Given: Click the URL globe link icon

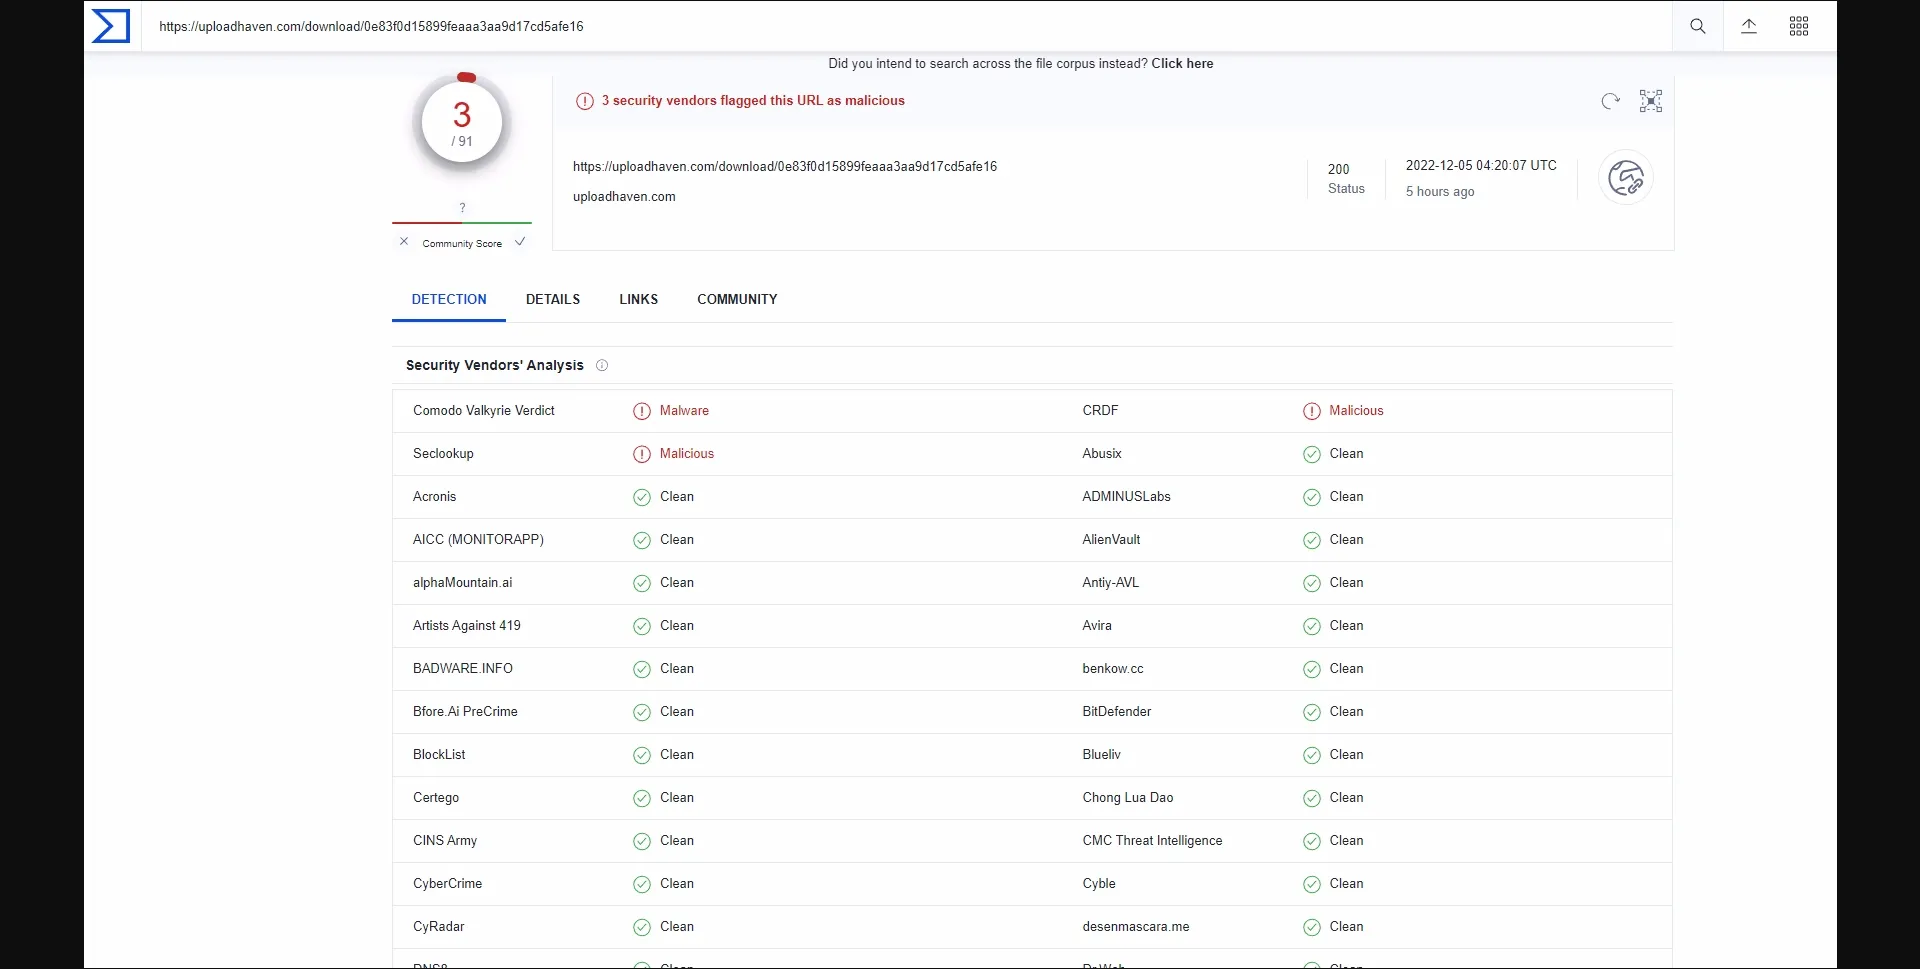Looking at the screenshot, I should point(1625,178).
